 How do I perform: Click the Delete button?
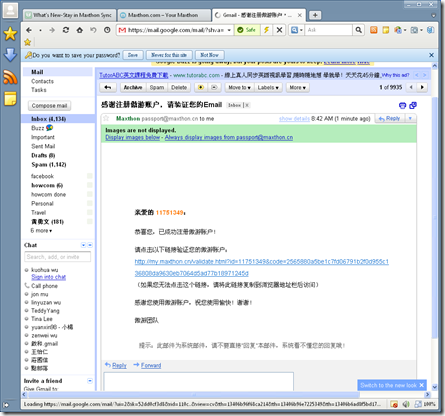pos(179,87)
